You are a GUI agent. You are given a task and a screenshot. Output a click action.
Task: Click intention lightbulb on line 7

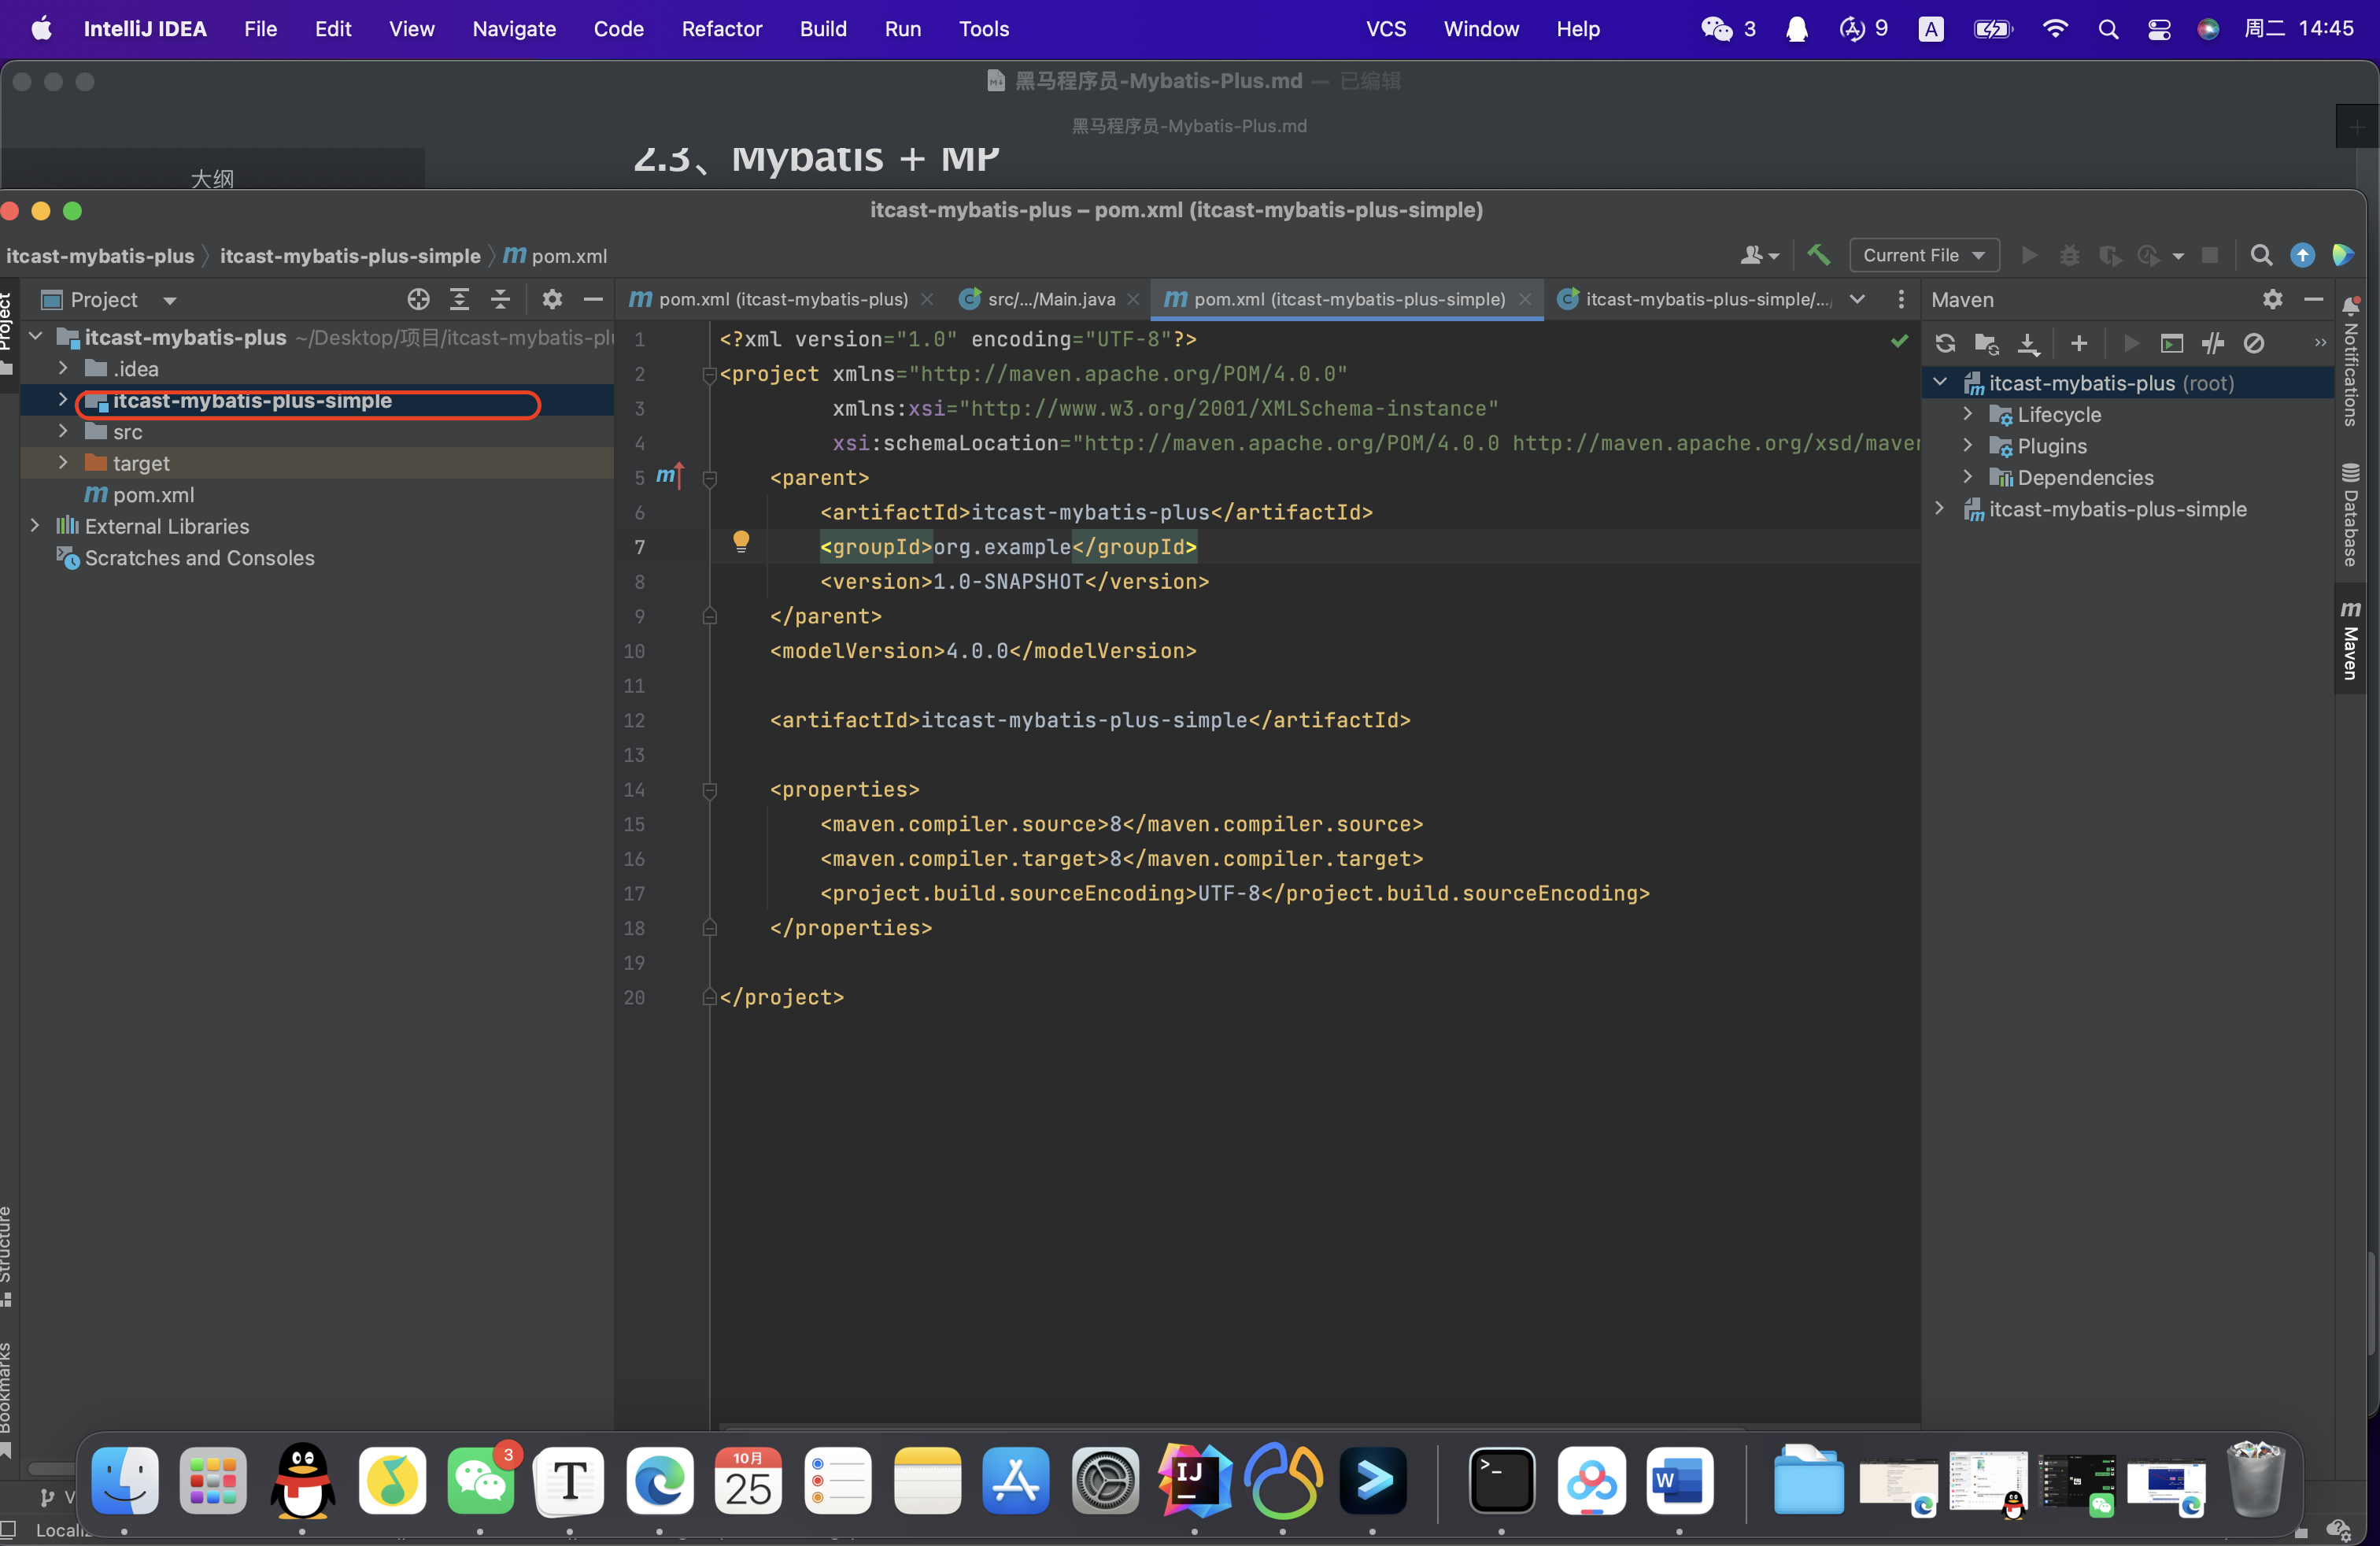pyautogui.click(x=741, y=541)
